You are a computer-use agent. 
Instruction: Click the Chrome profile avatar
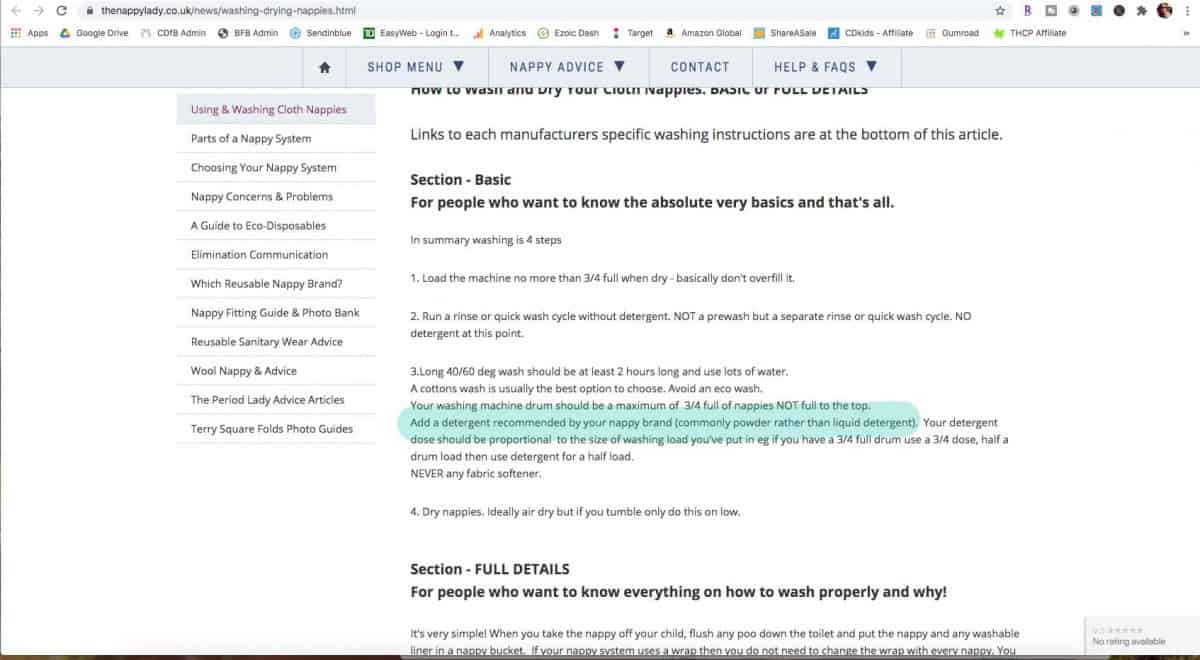coord(1164,11)
